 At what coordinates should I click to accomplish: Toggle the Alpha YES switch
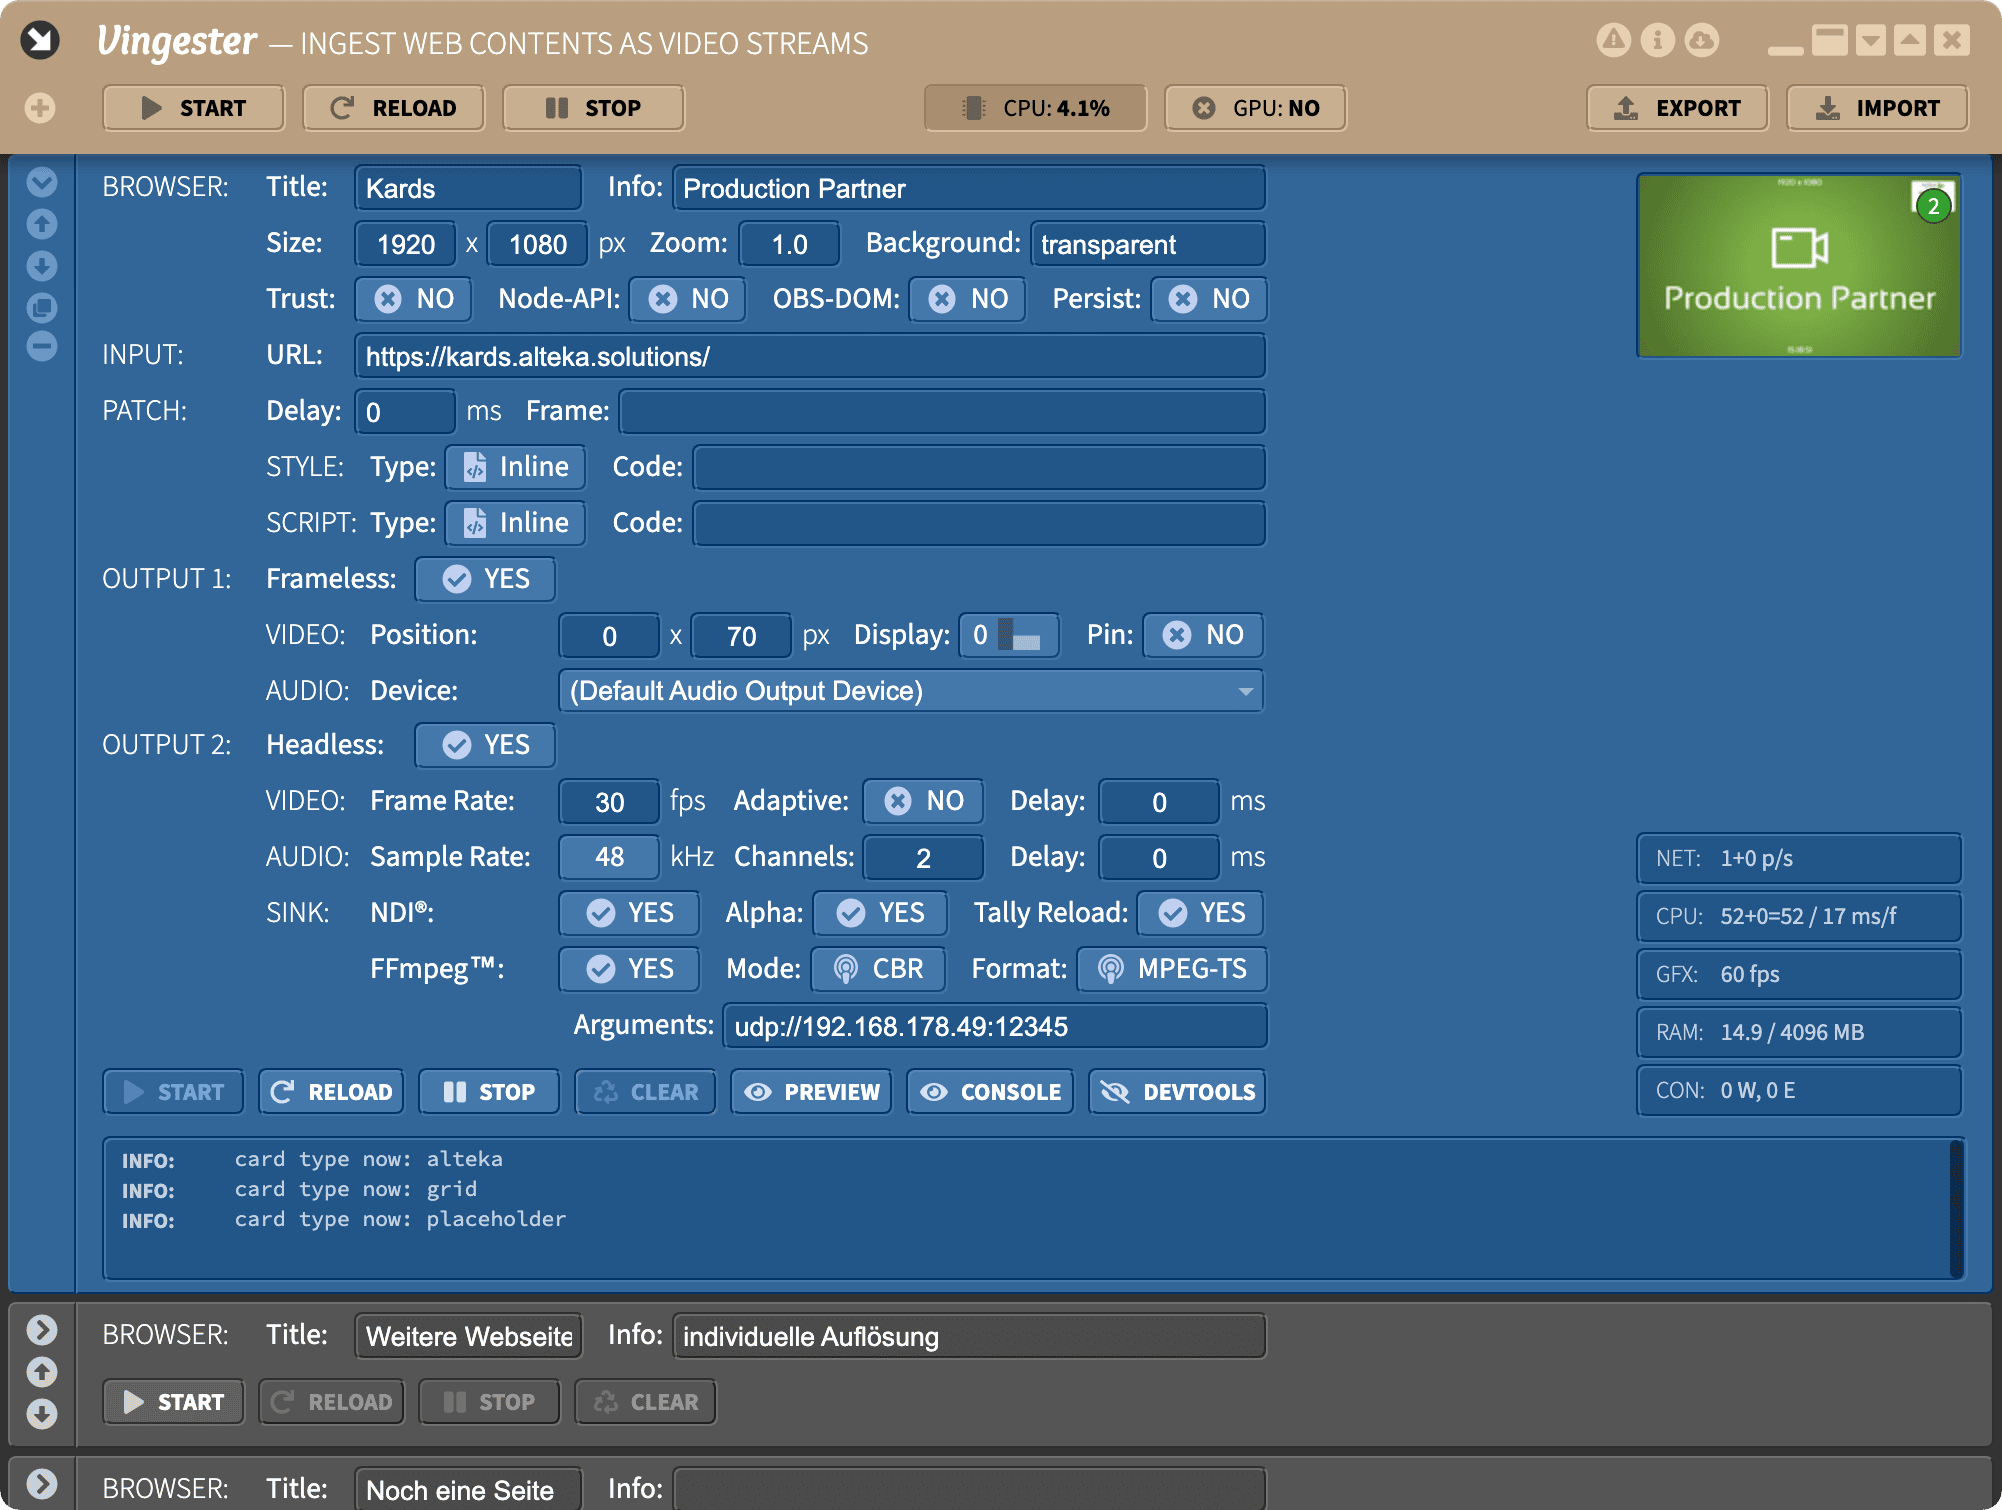coord(880,913)
